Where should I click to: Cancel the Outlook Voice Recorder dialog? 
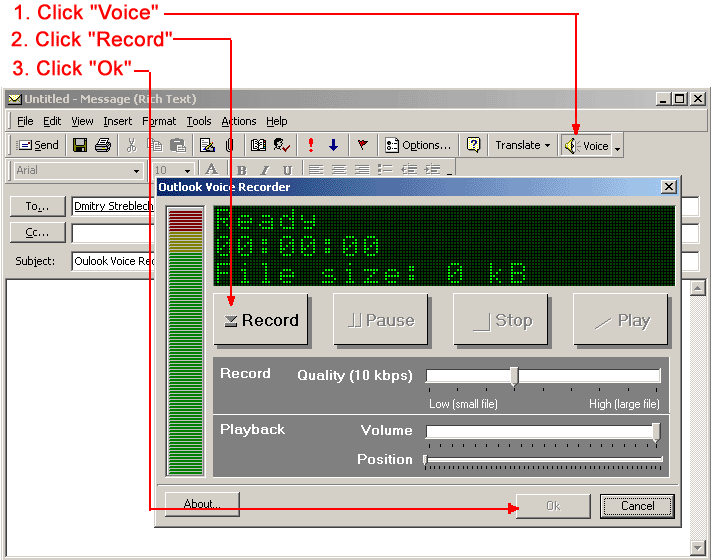point(637,506)
